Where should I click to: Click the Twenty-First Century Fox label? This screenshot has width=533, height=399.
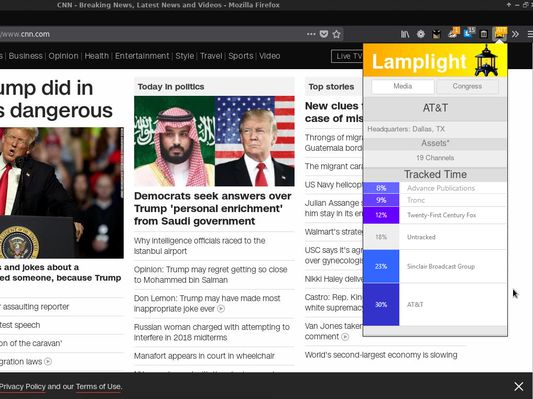pos(442,215)
